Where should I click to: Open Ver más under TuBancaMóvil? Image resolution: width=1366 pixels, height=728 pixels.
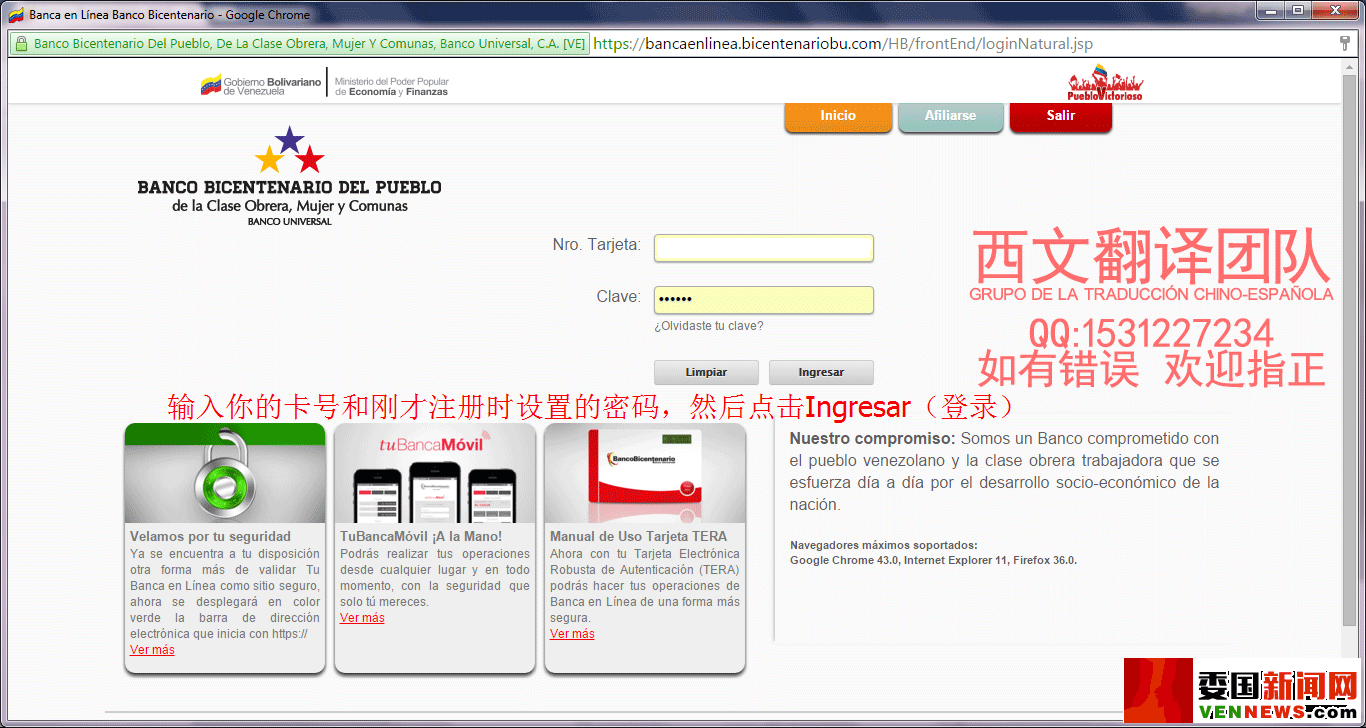[362, 618]
